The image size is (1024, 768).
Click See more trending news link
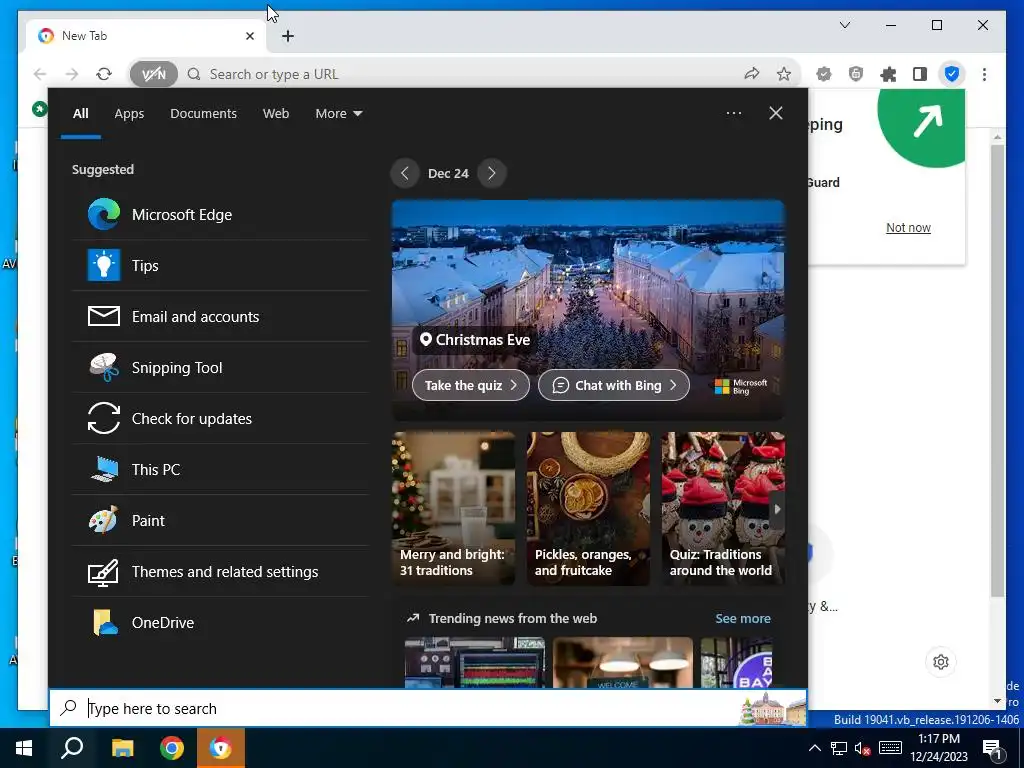click(x=743, y=618)
